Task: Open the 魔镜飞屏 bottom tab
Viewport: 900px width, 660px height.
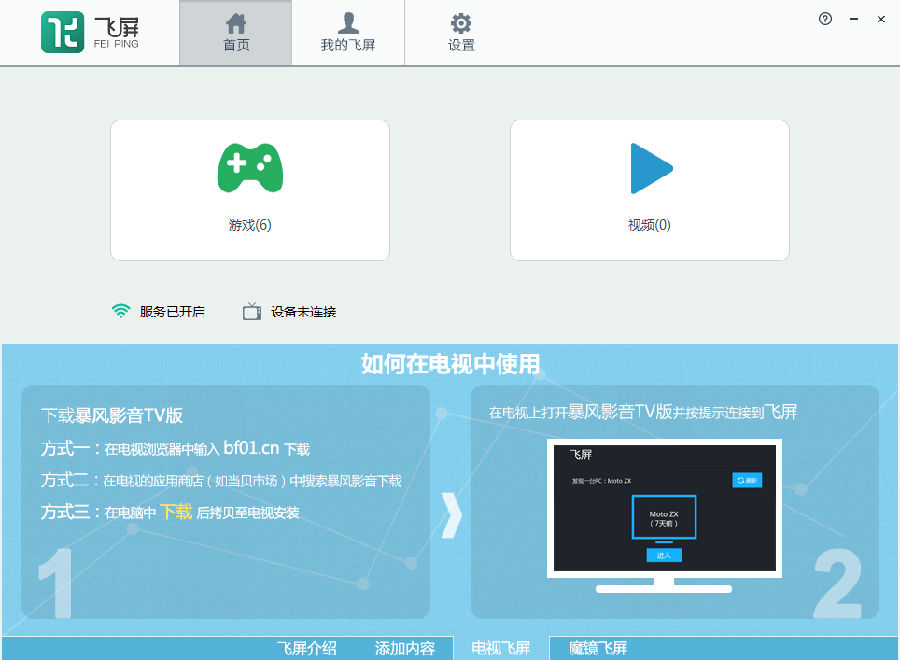Action: pos(598,649)
